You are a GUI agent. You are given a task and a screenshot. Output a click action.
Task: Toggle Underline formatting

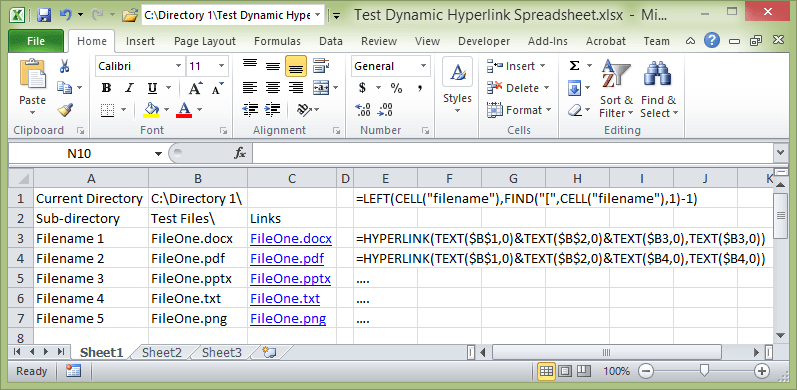(x=152, y=88)
